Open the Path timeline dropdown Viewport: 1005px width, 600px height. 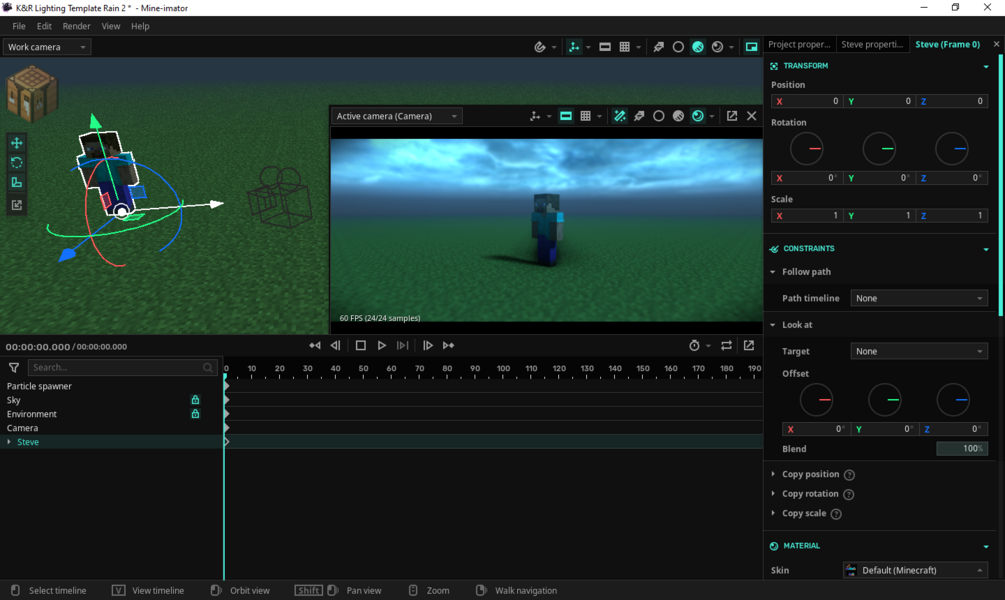click(x=918, y=298)
